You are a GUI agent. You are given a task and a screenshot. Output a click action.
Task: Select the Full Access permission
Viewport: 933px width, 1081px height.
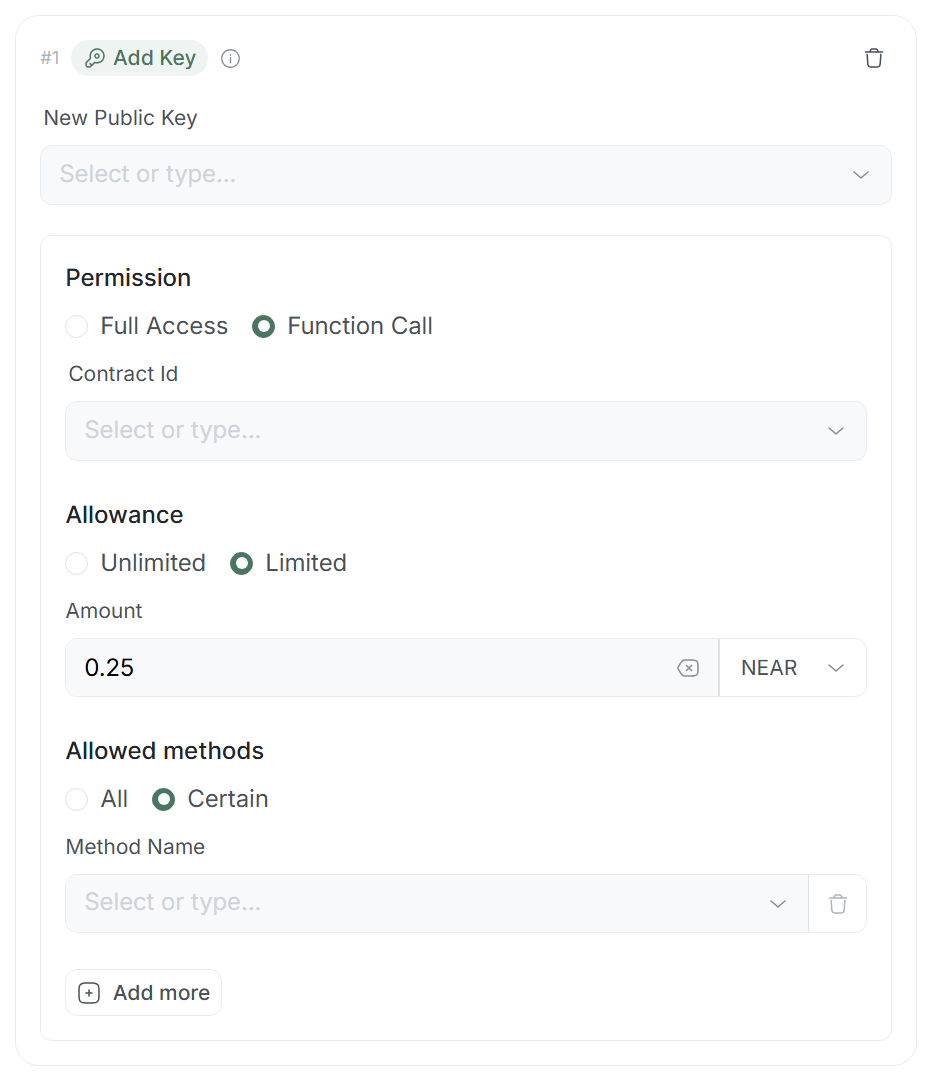(77, 327)
